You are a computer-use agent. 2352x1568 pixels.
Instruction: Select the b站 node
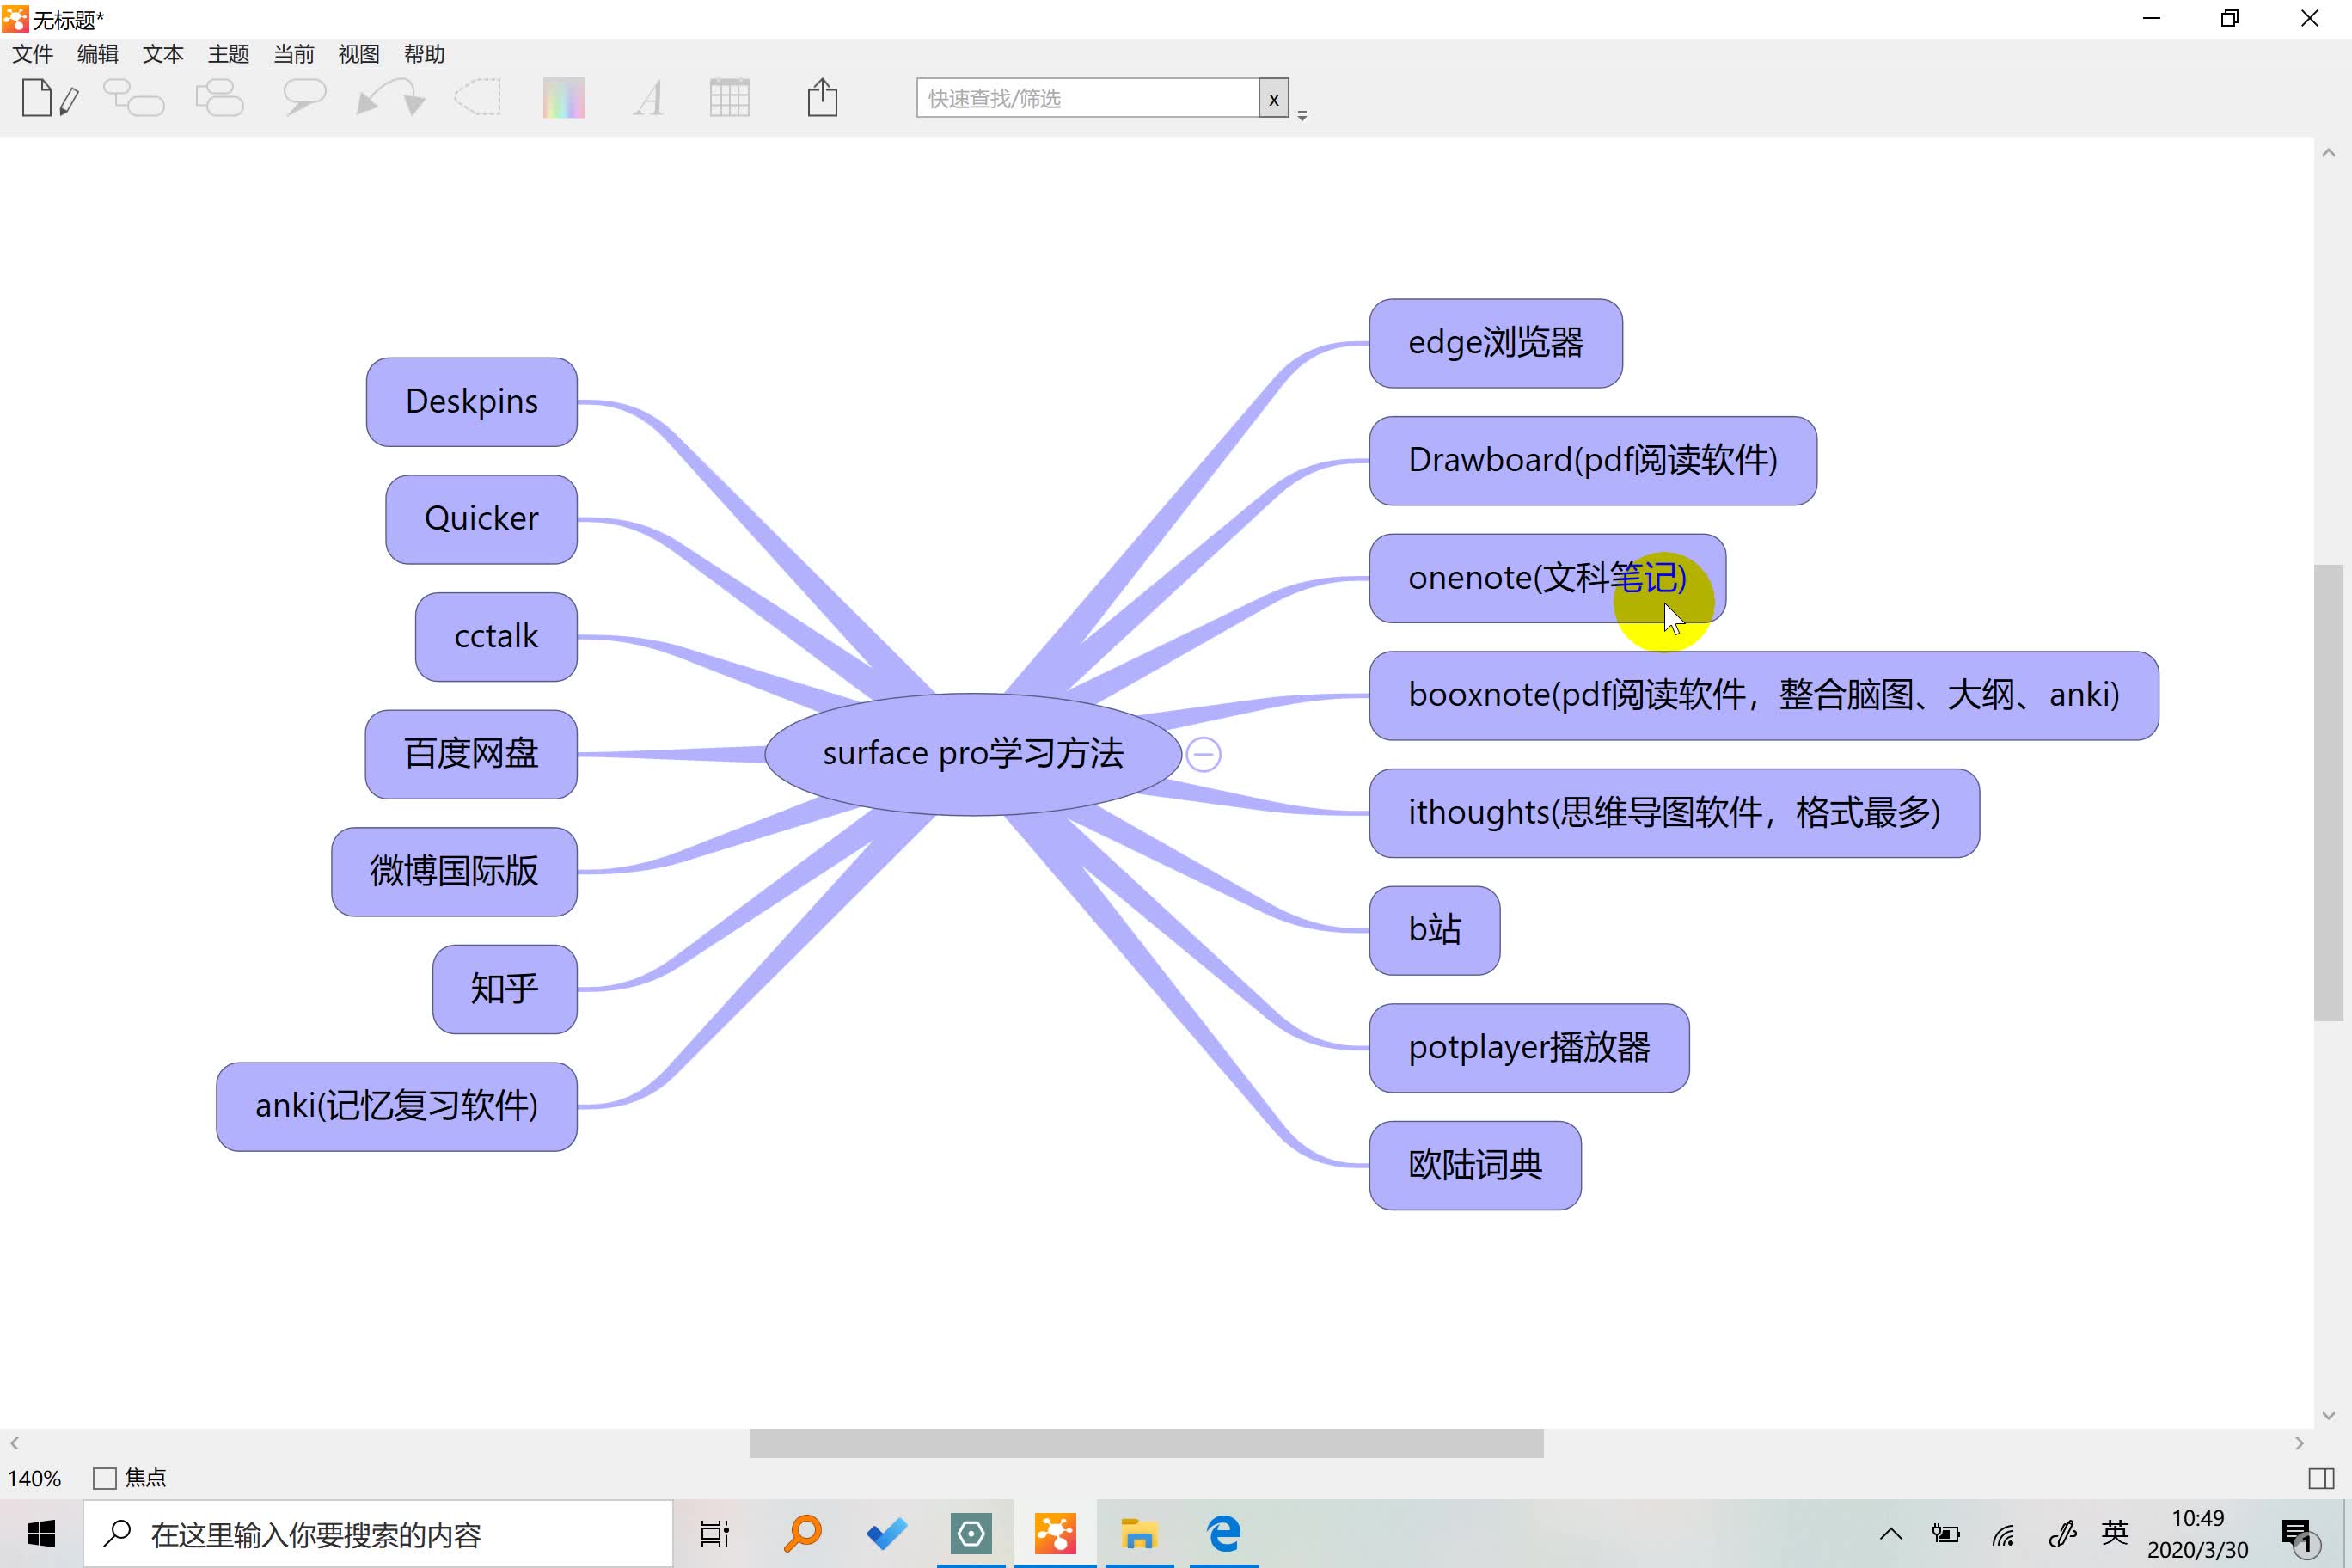(x=1434, y=930)
